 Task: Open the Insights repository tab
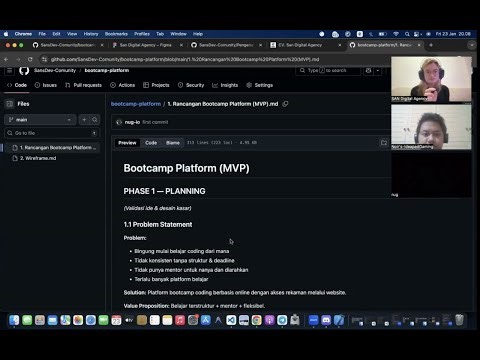click(225, 85)
